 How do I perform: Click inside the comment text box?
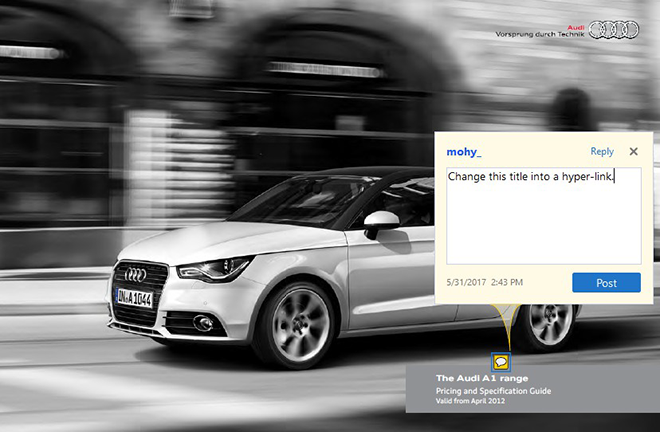point(543,220)
